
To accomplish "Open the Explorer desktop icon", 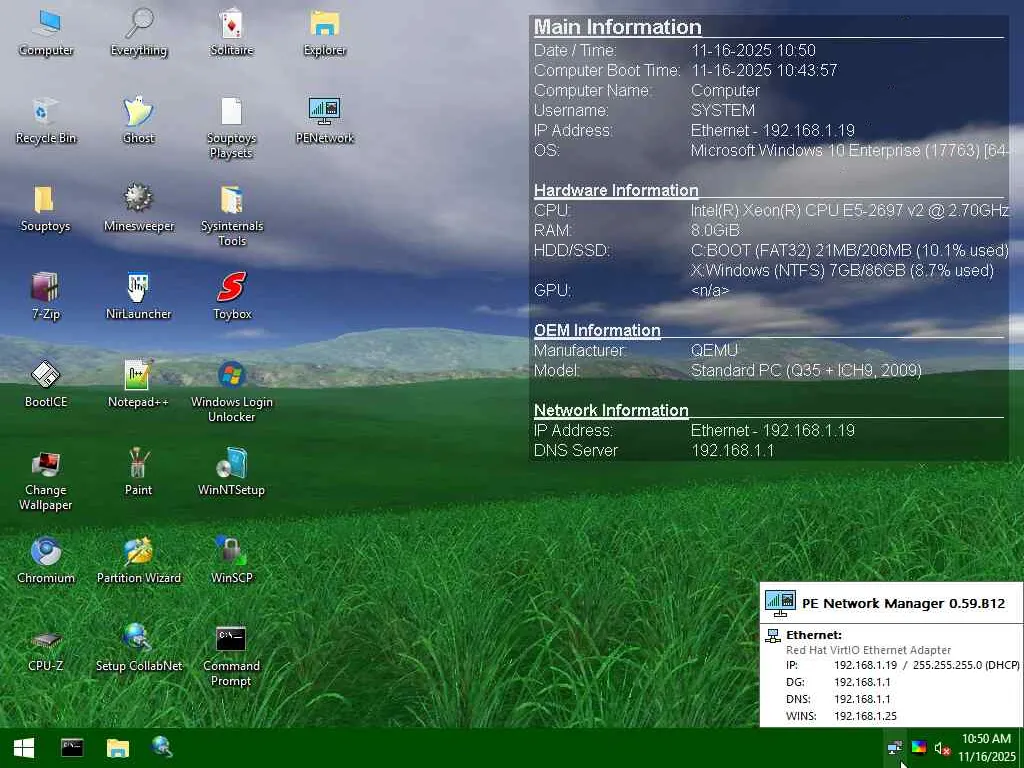I will [325, 33].
